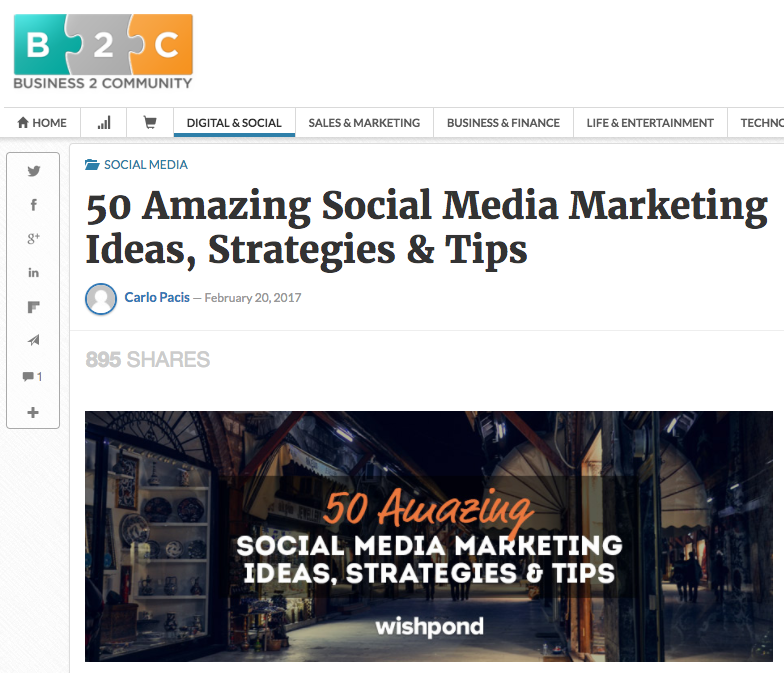Open the Digital & Social tab
This screenshot has height=673, width=784.
[234, 122]
